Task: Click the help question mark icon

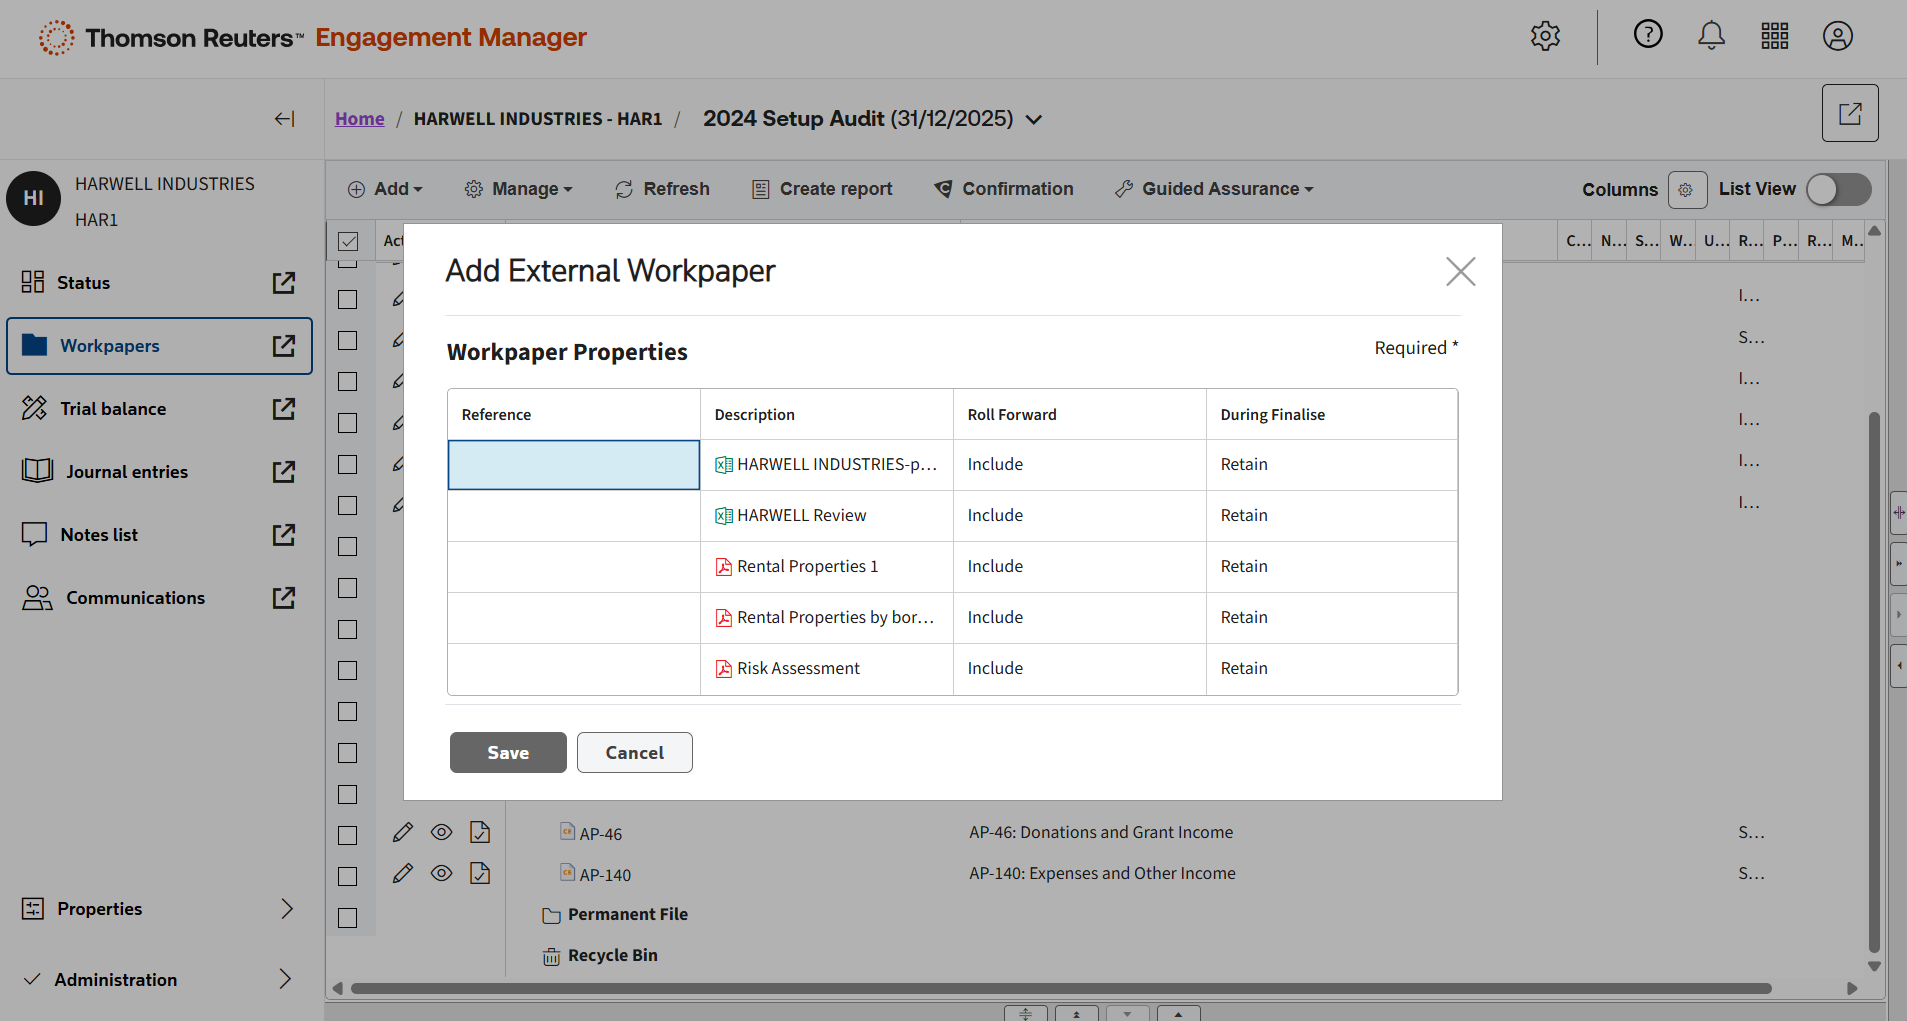Action: coord(1647,35)
